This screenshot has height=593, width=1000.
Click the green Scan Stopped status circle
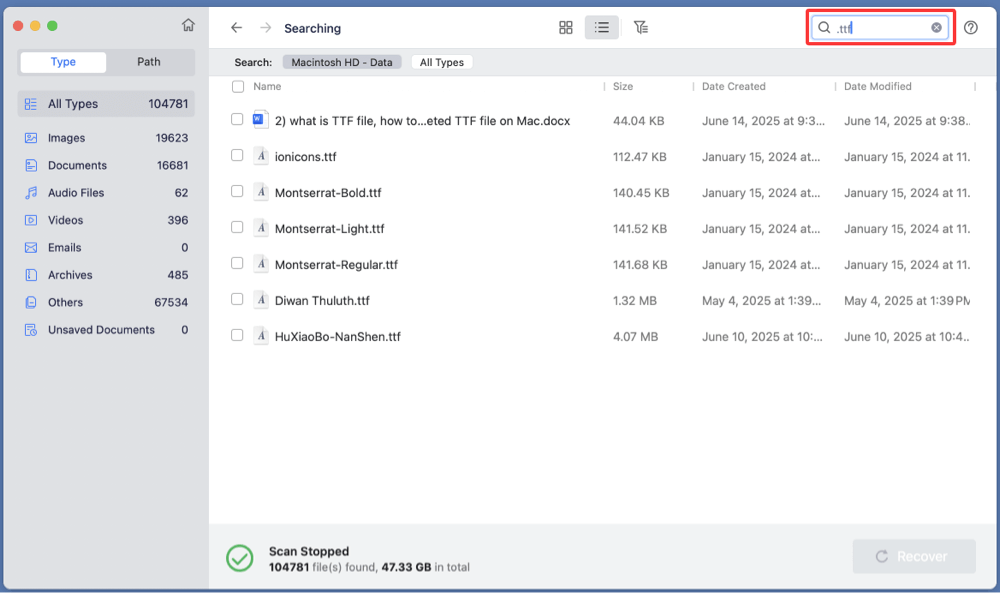pos(239,557)
